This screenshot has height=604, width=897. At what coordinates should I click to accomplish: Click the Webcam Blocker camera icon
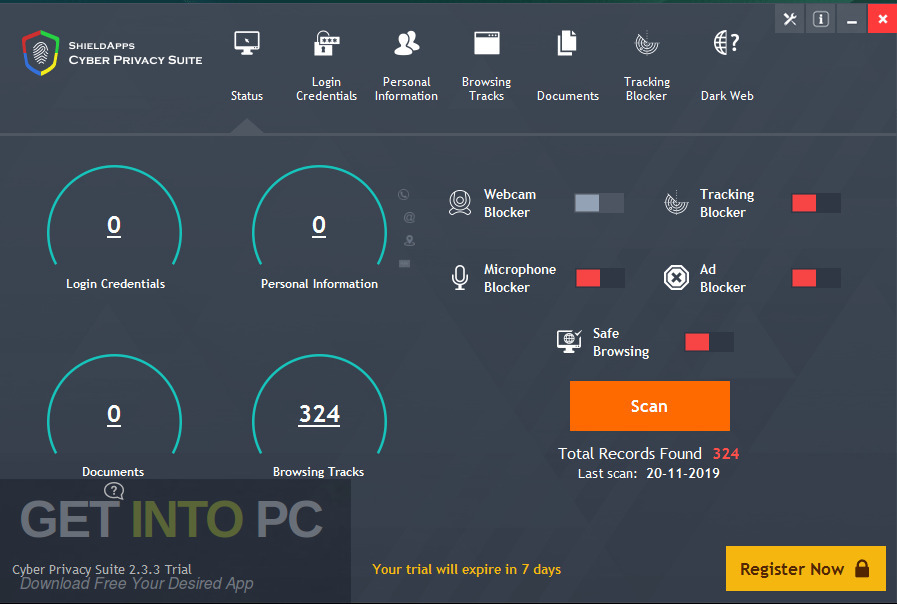[x=460, y=202]
